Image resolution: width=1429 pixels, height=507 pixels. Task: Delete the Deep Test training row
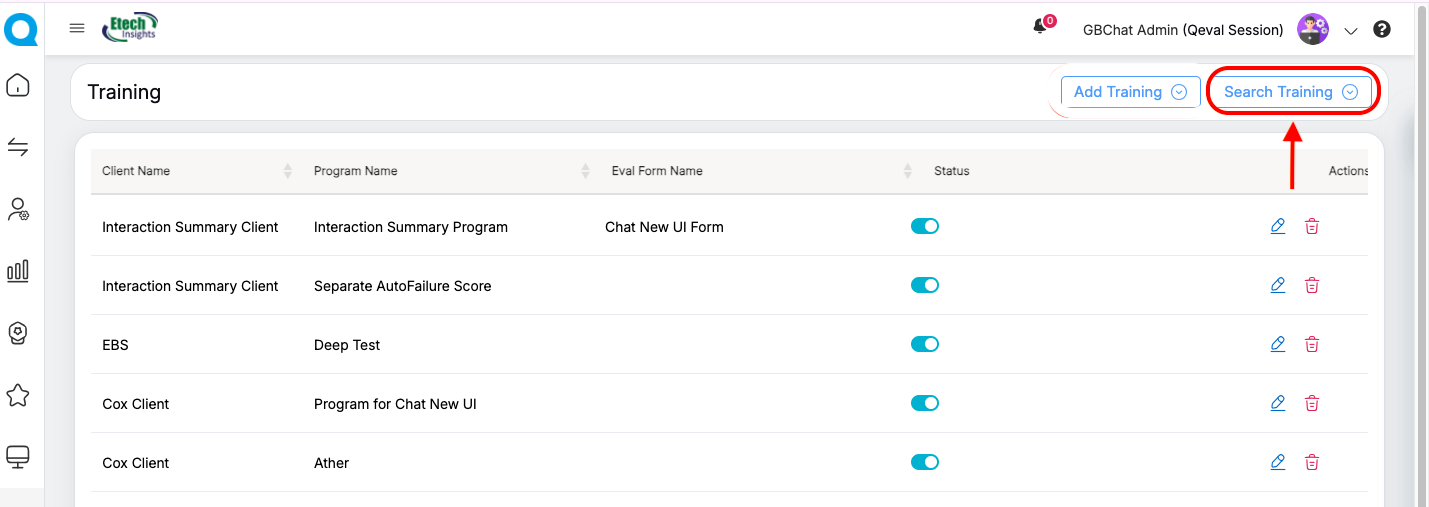click(x=1312, y=345)
